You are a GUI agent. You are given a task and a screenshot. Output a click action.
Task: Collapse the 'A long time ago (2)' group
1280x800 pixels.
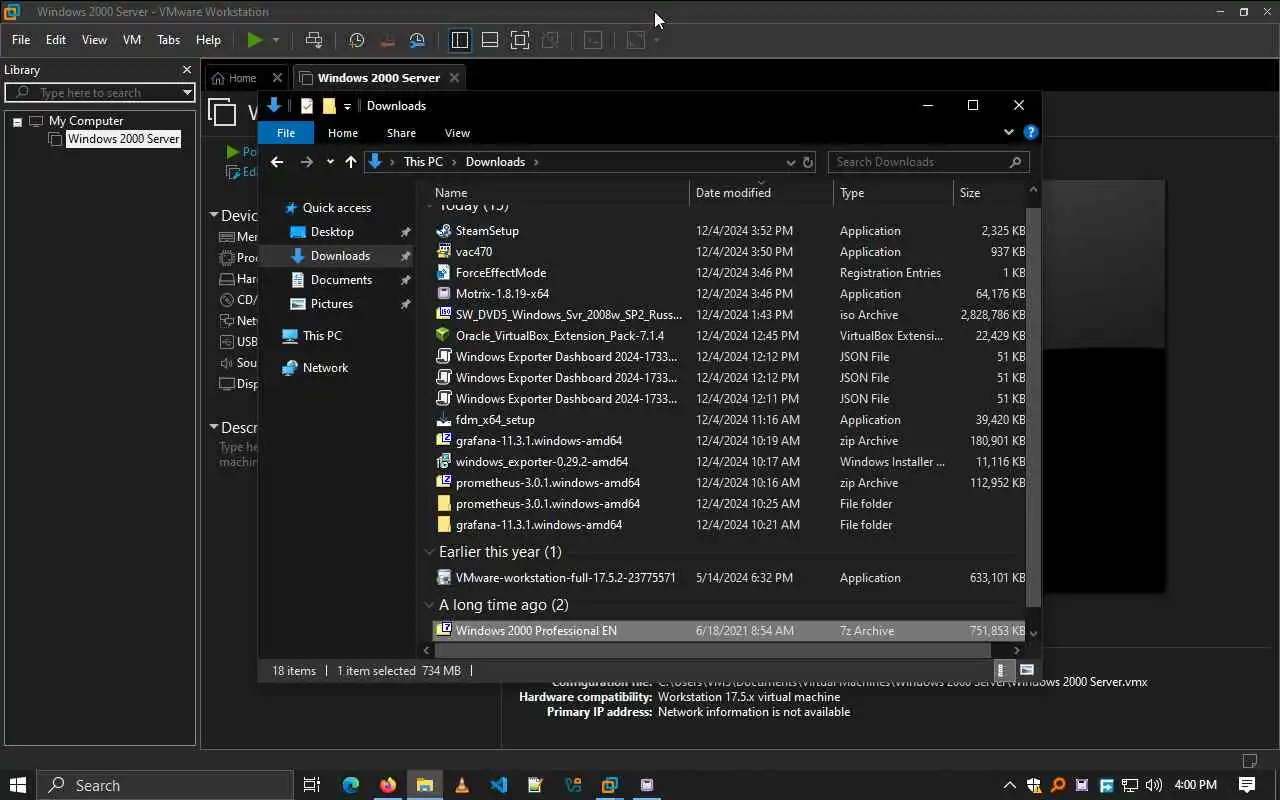pyautogui.click(x=429, y=605)
